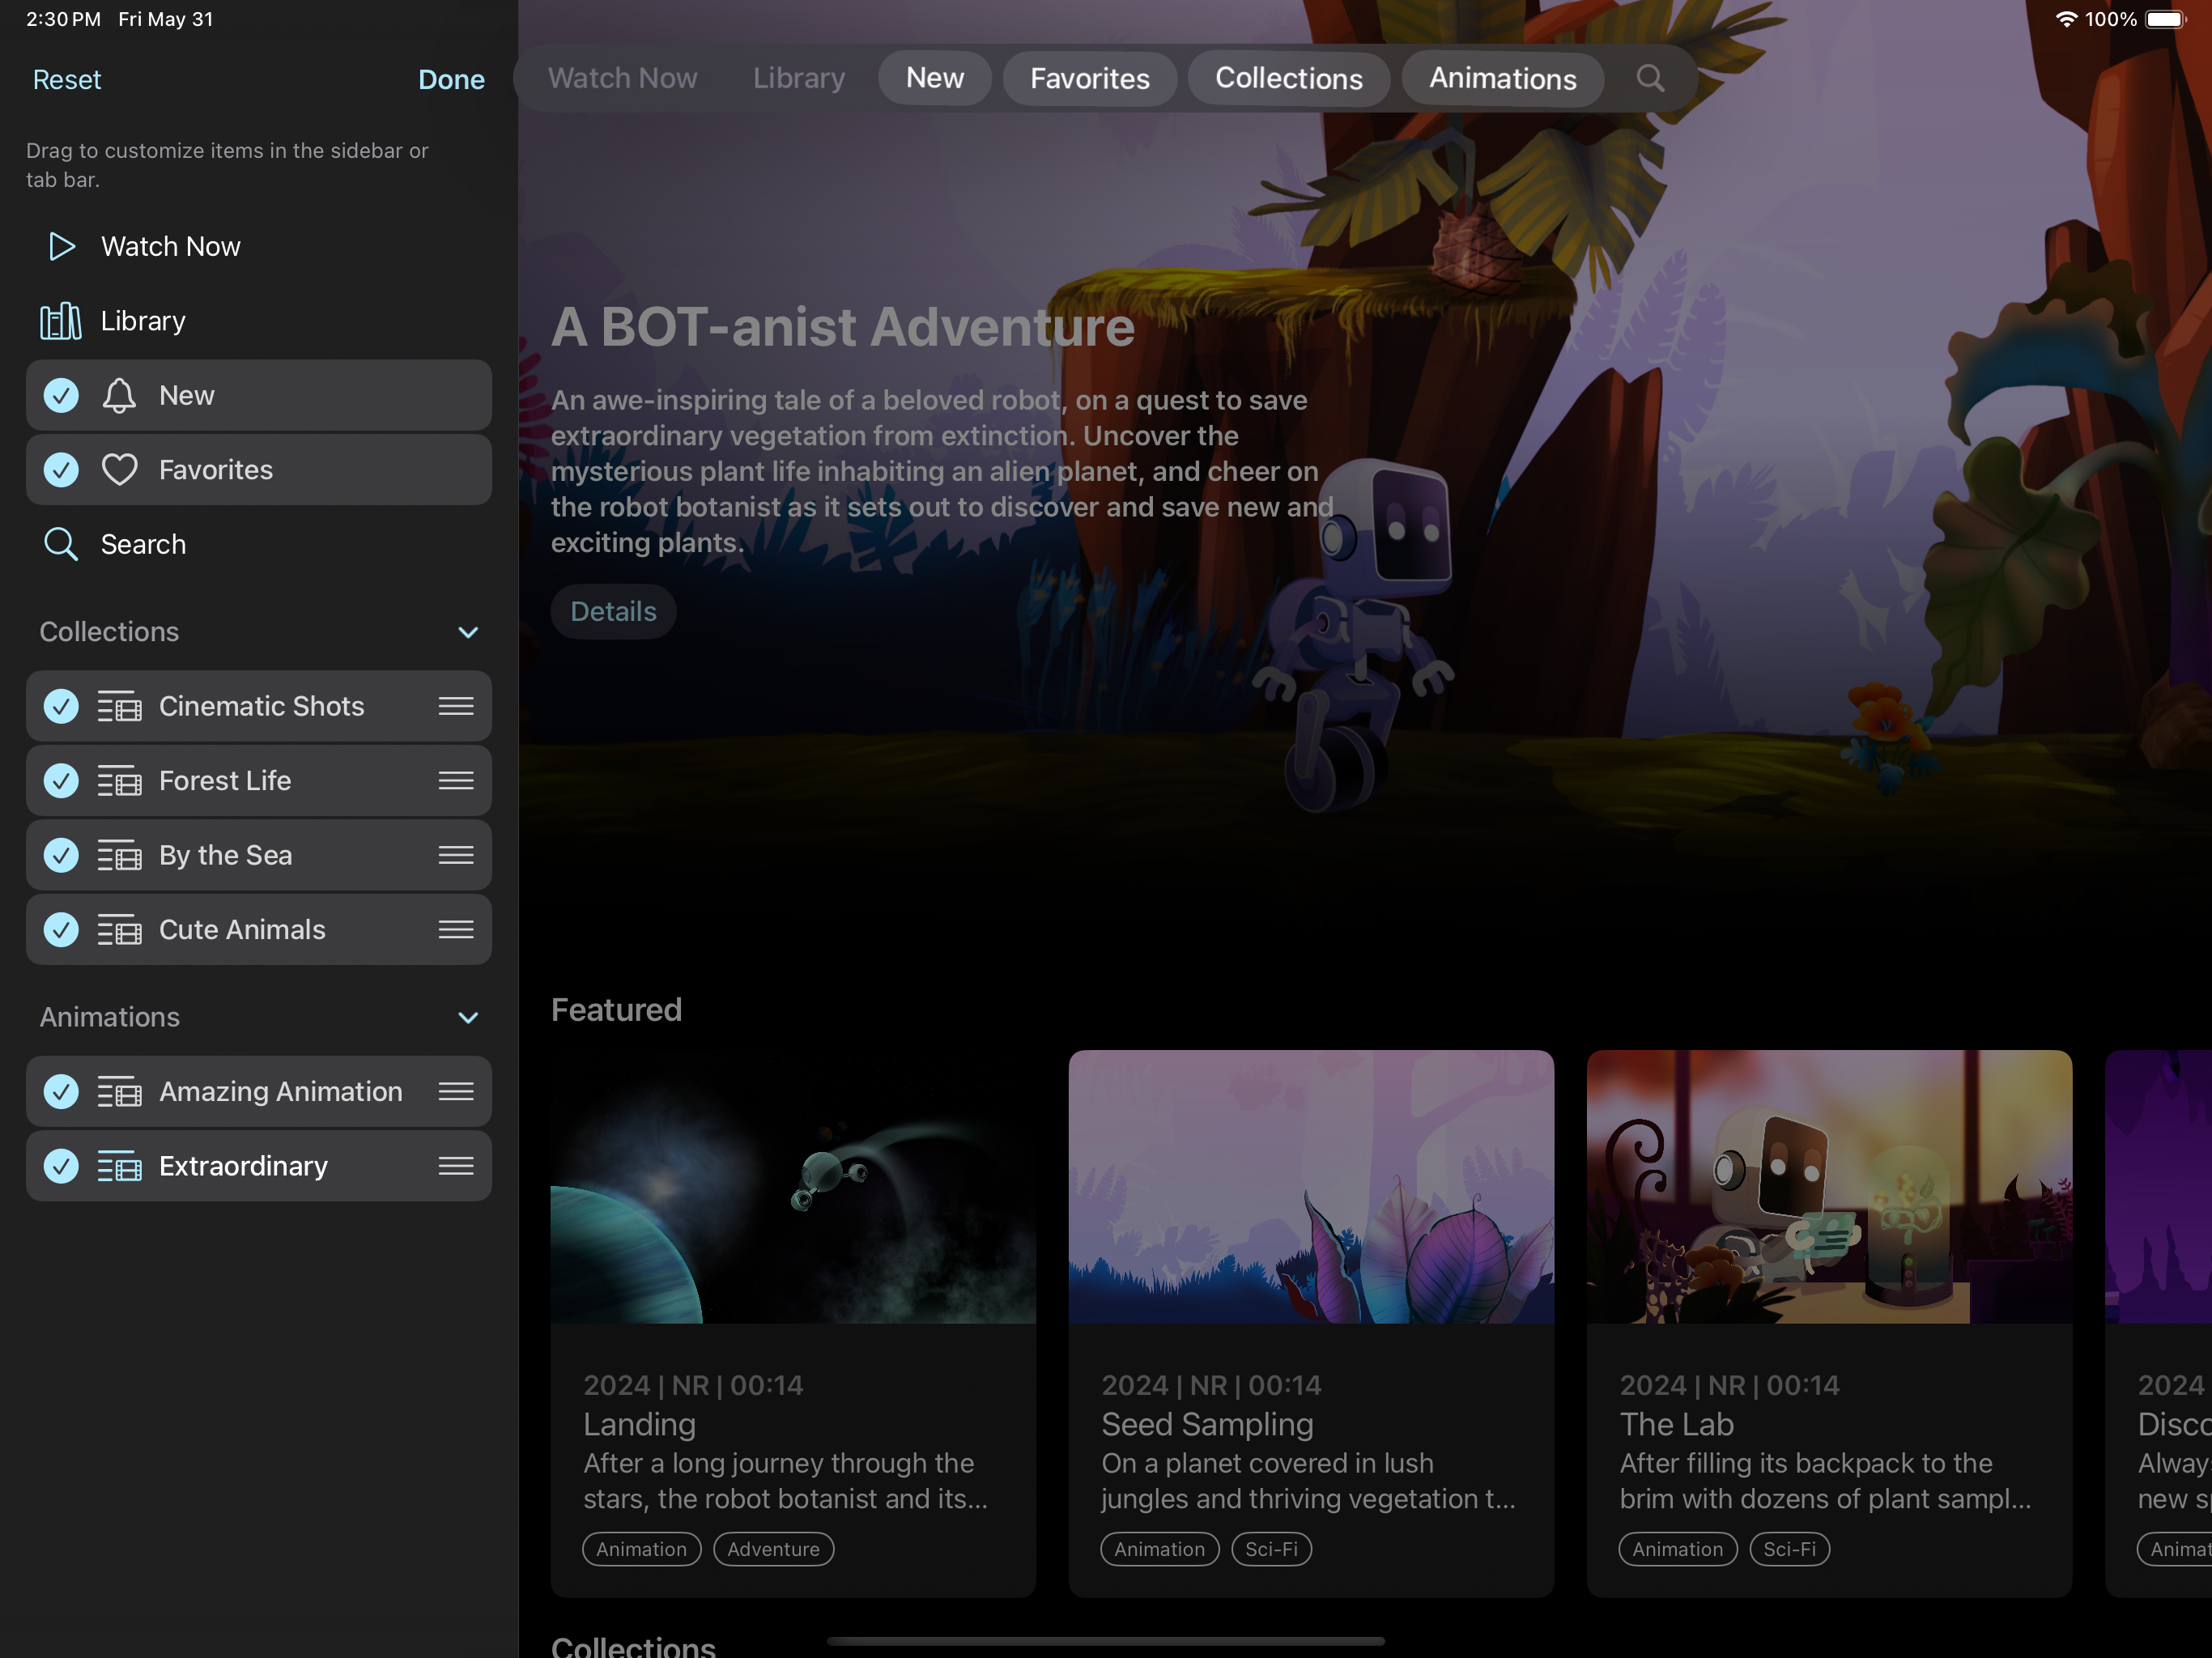Click the Watch Now play icon in sidebar

pos(61,247)
